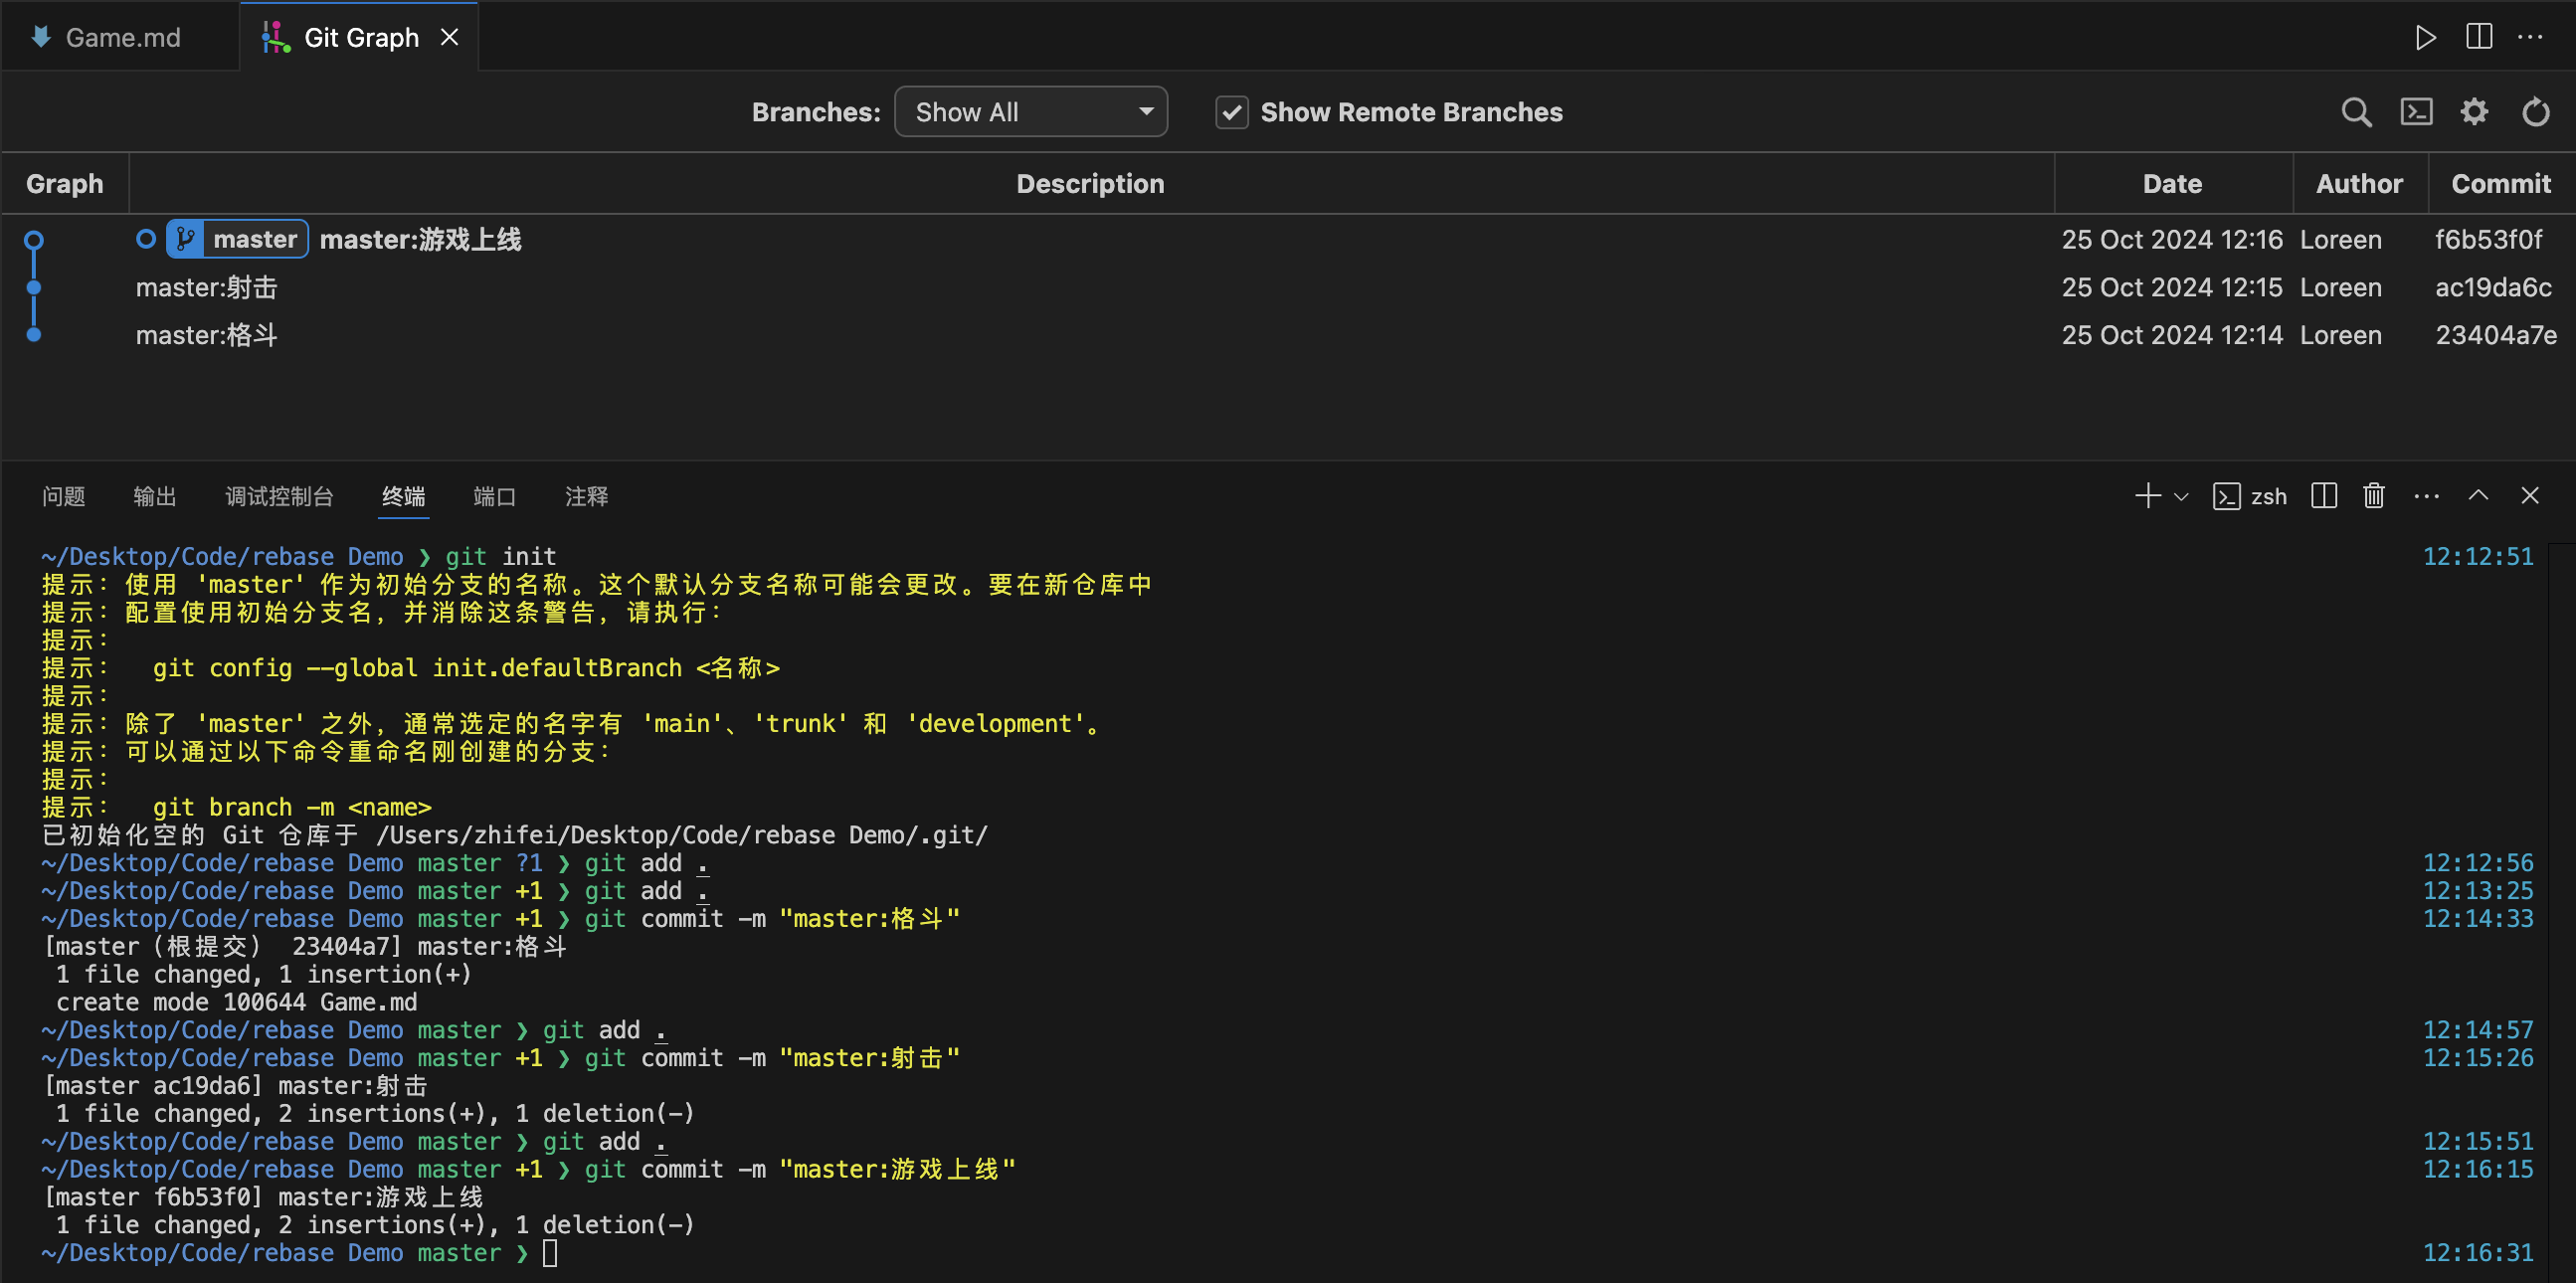Click commit hash f6b53f0f
This screenshot has width=2576, height=1283.
(x=2489, y=239)
